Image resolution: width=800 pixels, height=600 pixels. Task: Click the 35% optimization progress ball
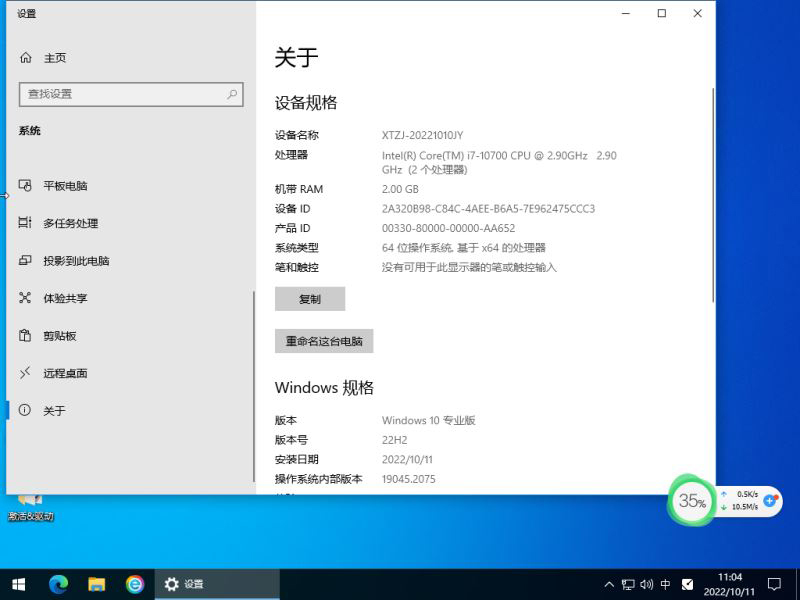pyautogui.click(x=692, y=501)
